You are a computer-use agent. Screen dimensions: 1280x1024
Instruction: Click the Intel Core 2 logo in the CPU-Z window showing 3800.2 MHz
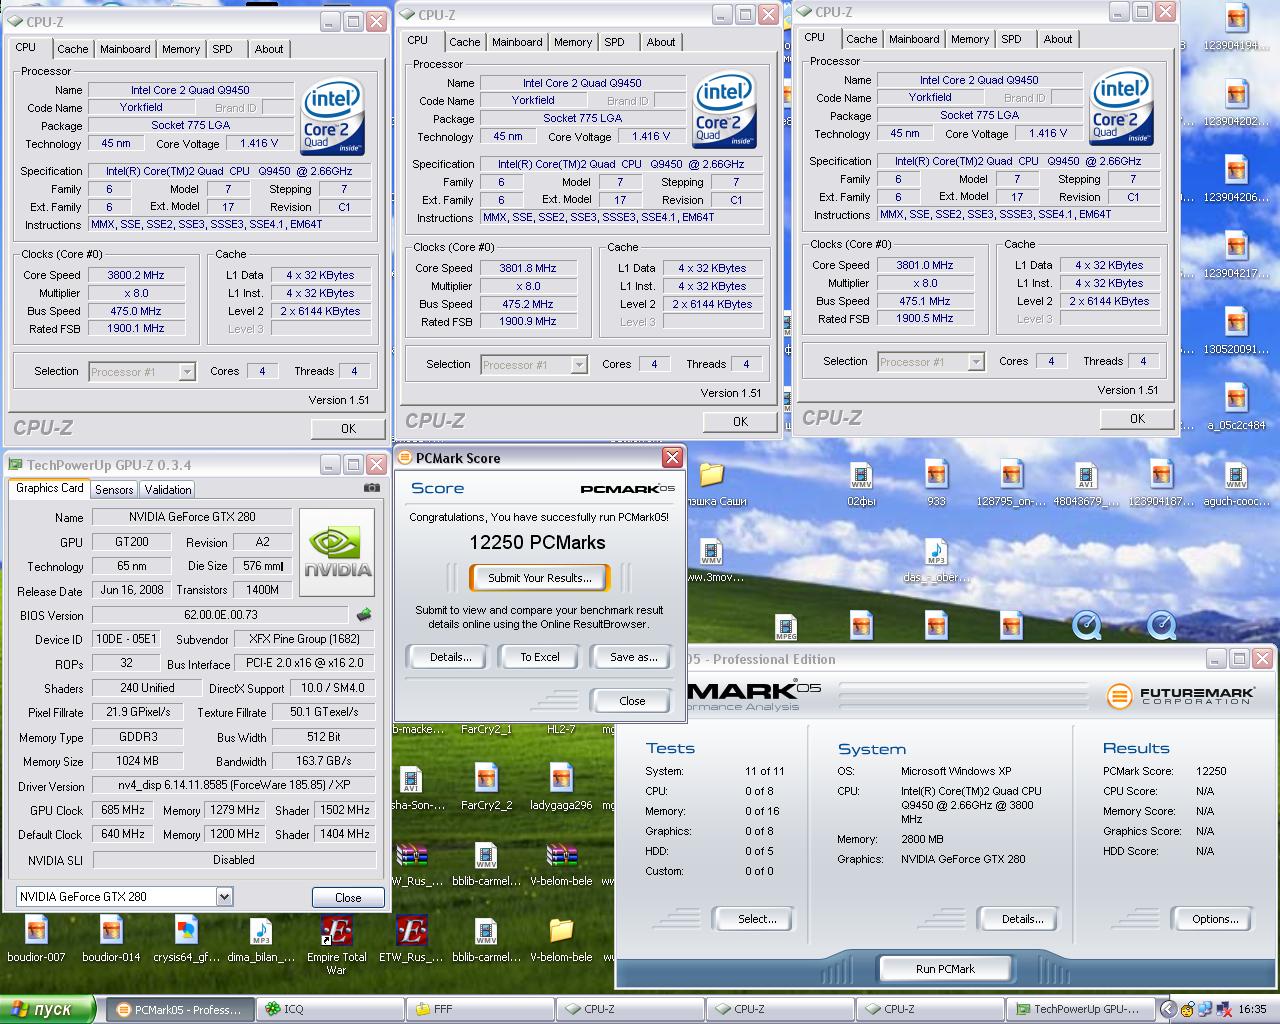coord(333,118)
